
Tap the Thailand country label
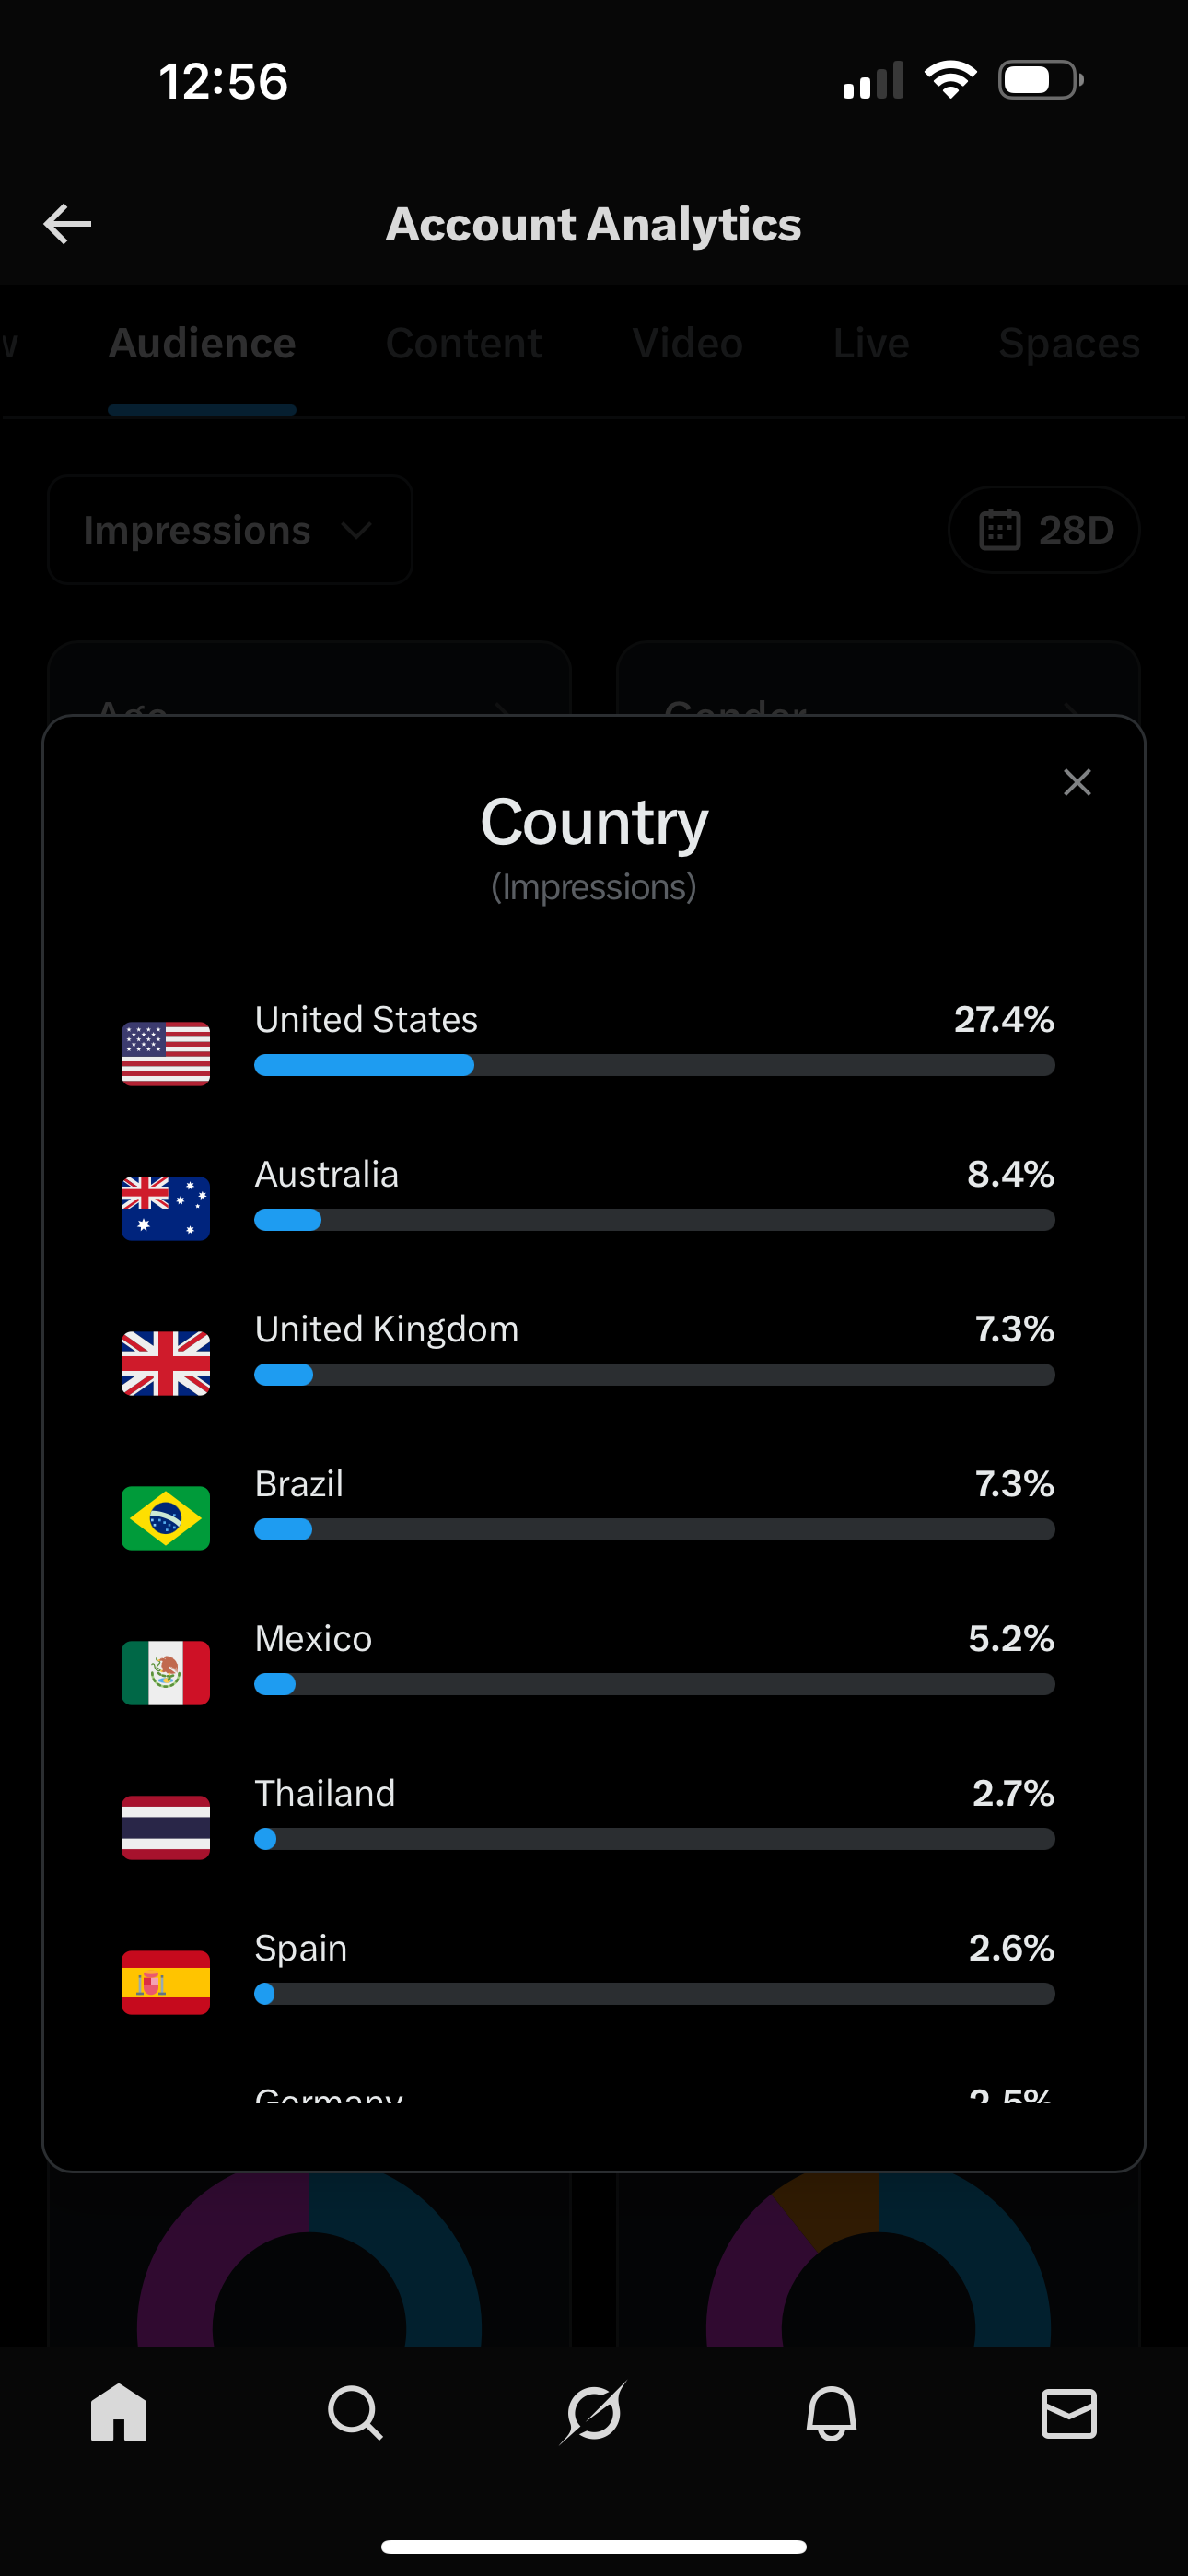pyautogui.click(x=325, y=1793)
